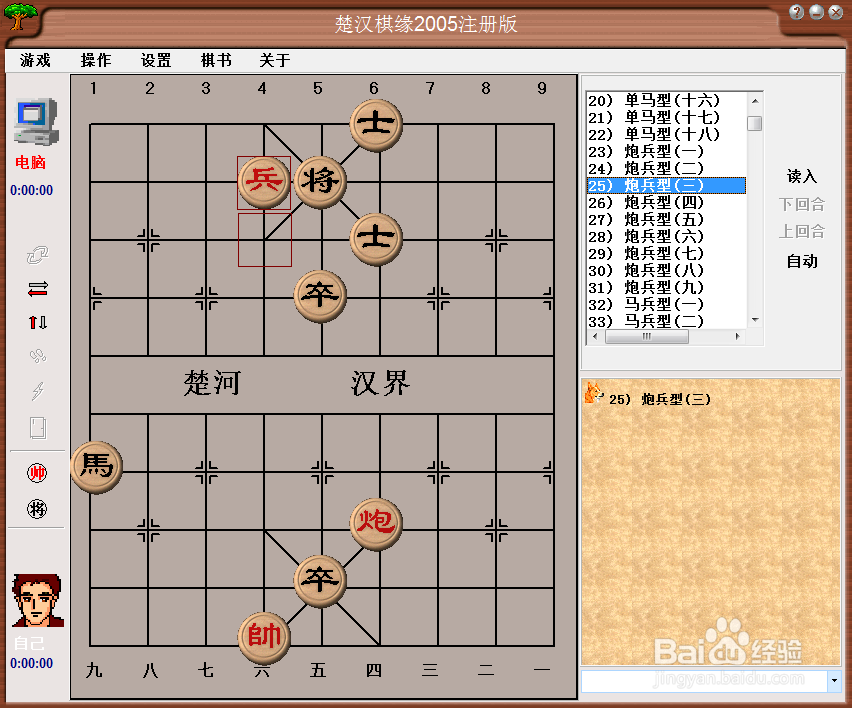Click the vertical scrollbar thumb of list

click(x=755, y=123)
